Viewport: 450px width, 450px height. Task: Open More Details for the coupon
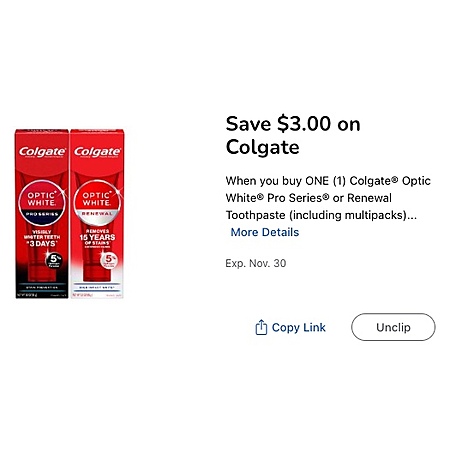(265, 232)
